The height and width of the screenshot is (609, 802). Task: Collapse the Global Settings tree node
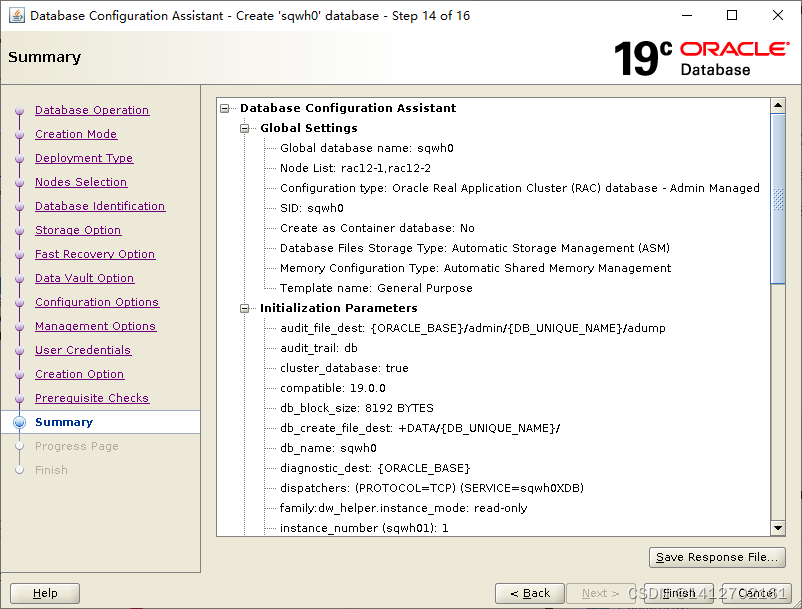click(244, 128)
